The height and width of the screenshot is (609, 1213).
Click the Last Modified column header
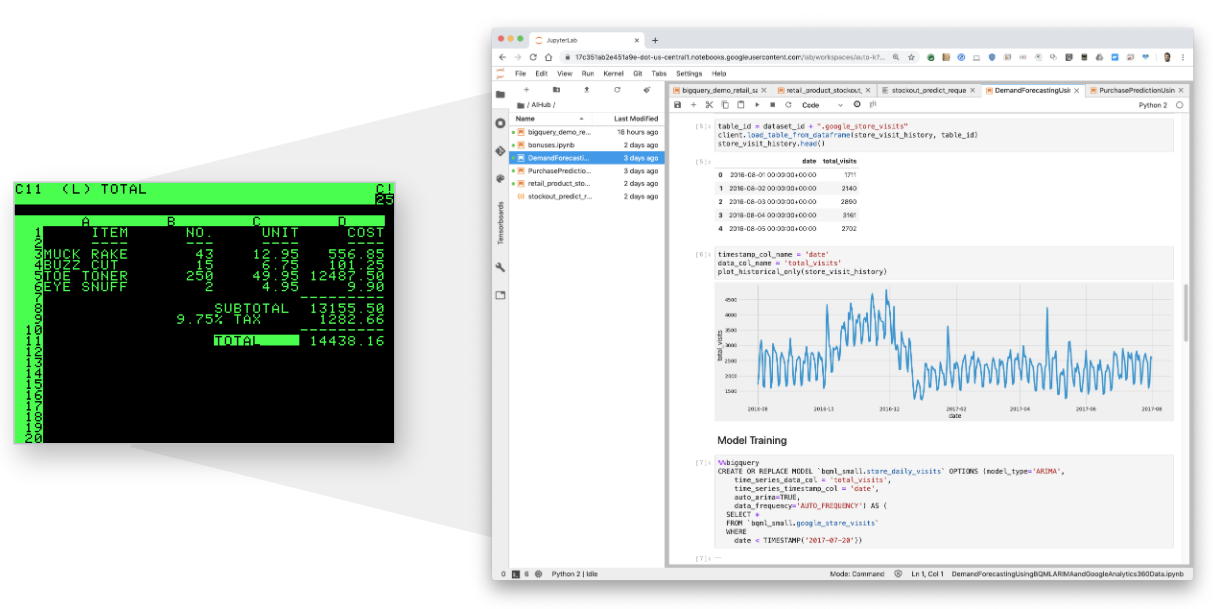click(637, 117)
